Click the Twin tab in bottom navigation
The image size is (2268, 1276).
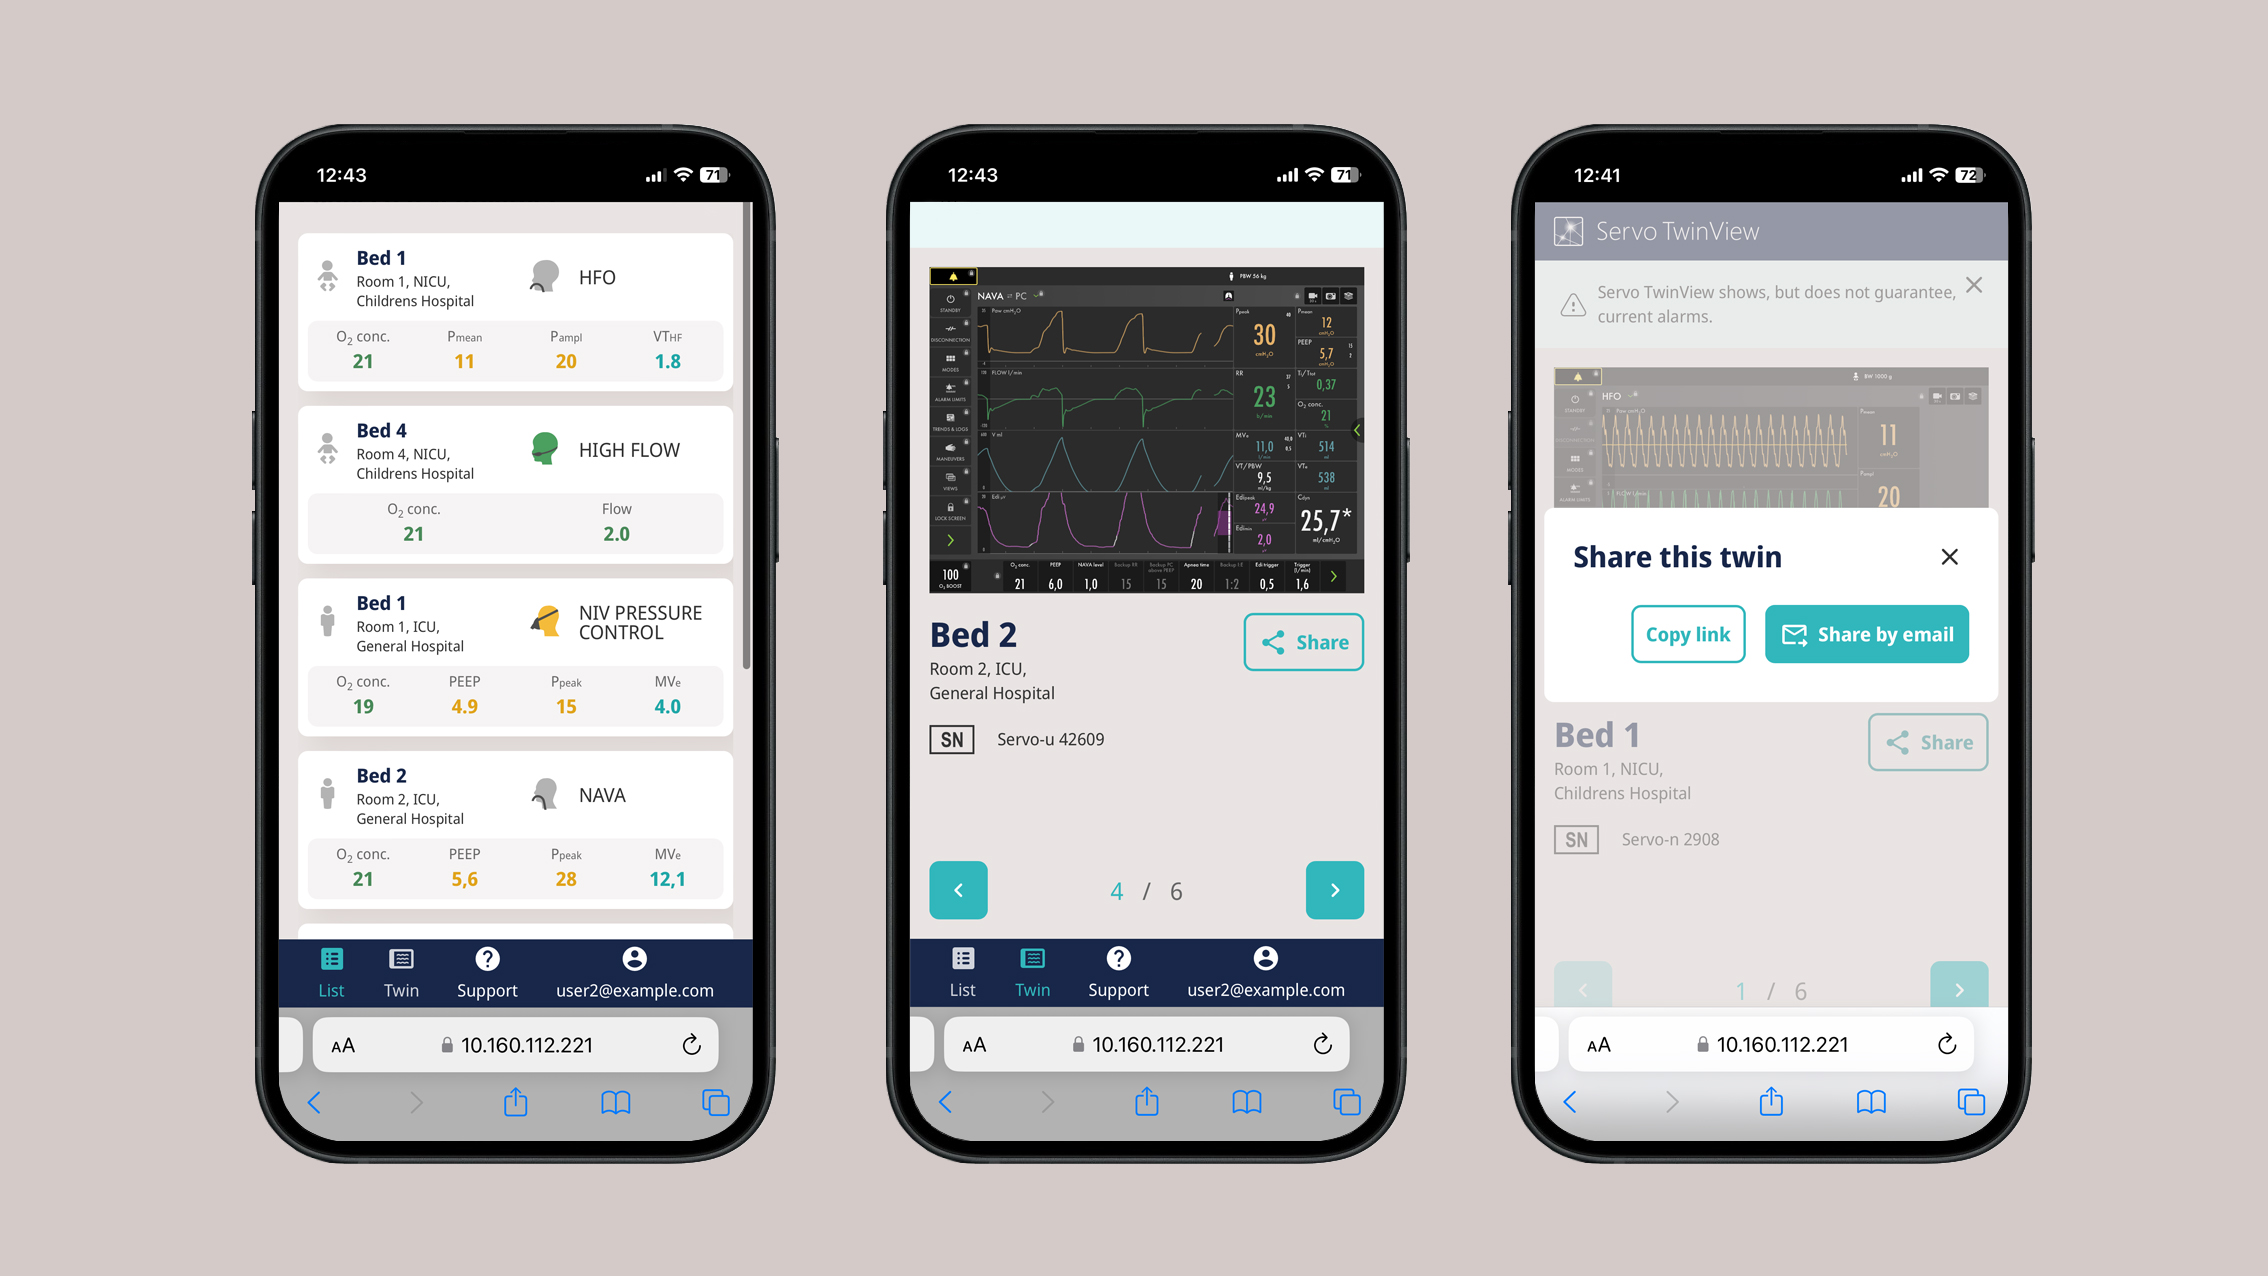click(x=403, y=974)
